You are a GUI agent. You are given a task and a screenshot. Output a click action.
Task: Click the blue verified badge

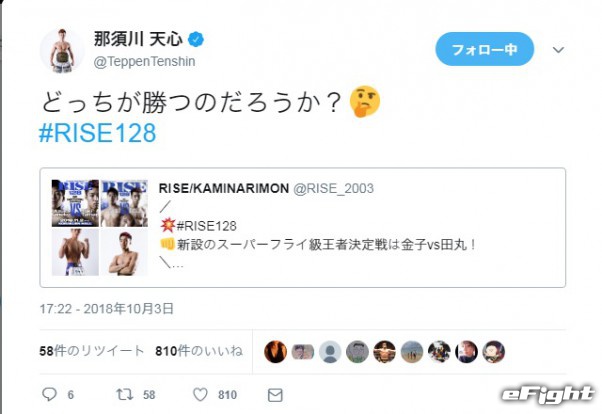198,40
